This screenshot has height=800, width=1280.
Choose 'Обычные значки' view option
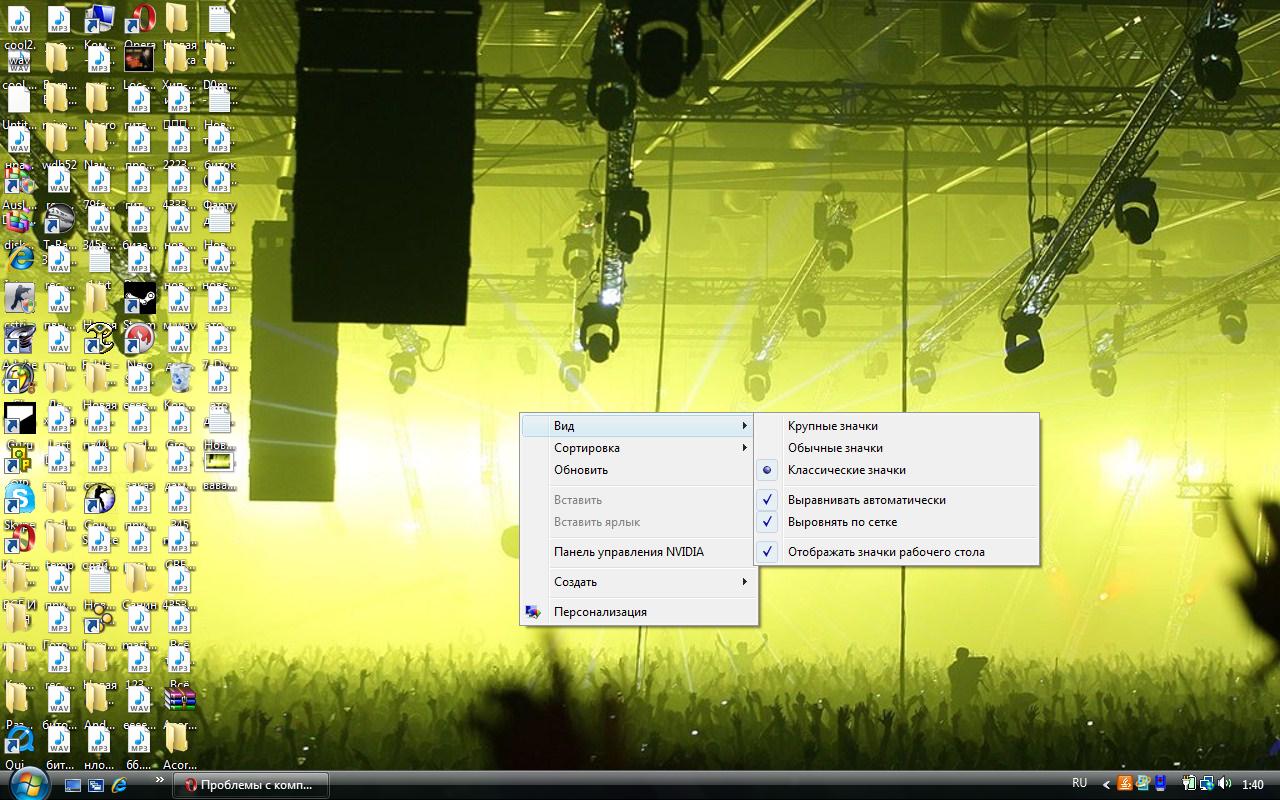(x=896, y=448)
